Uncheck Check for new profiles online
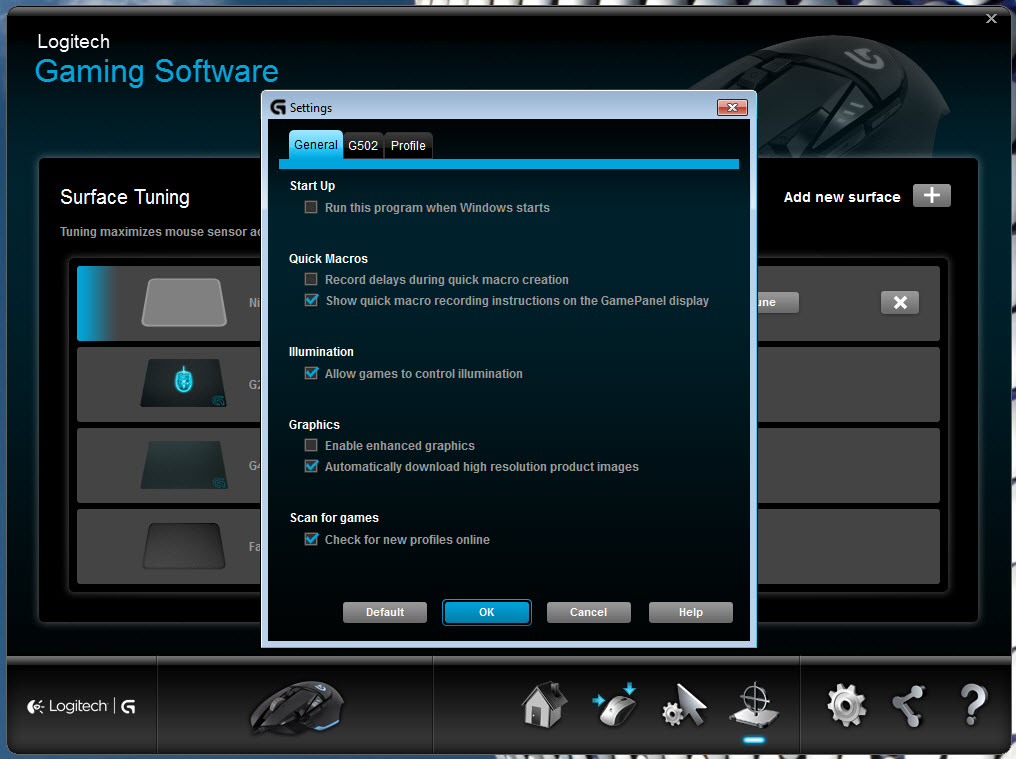Screen dimensions: 1016x759 311,539
